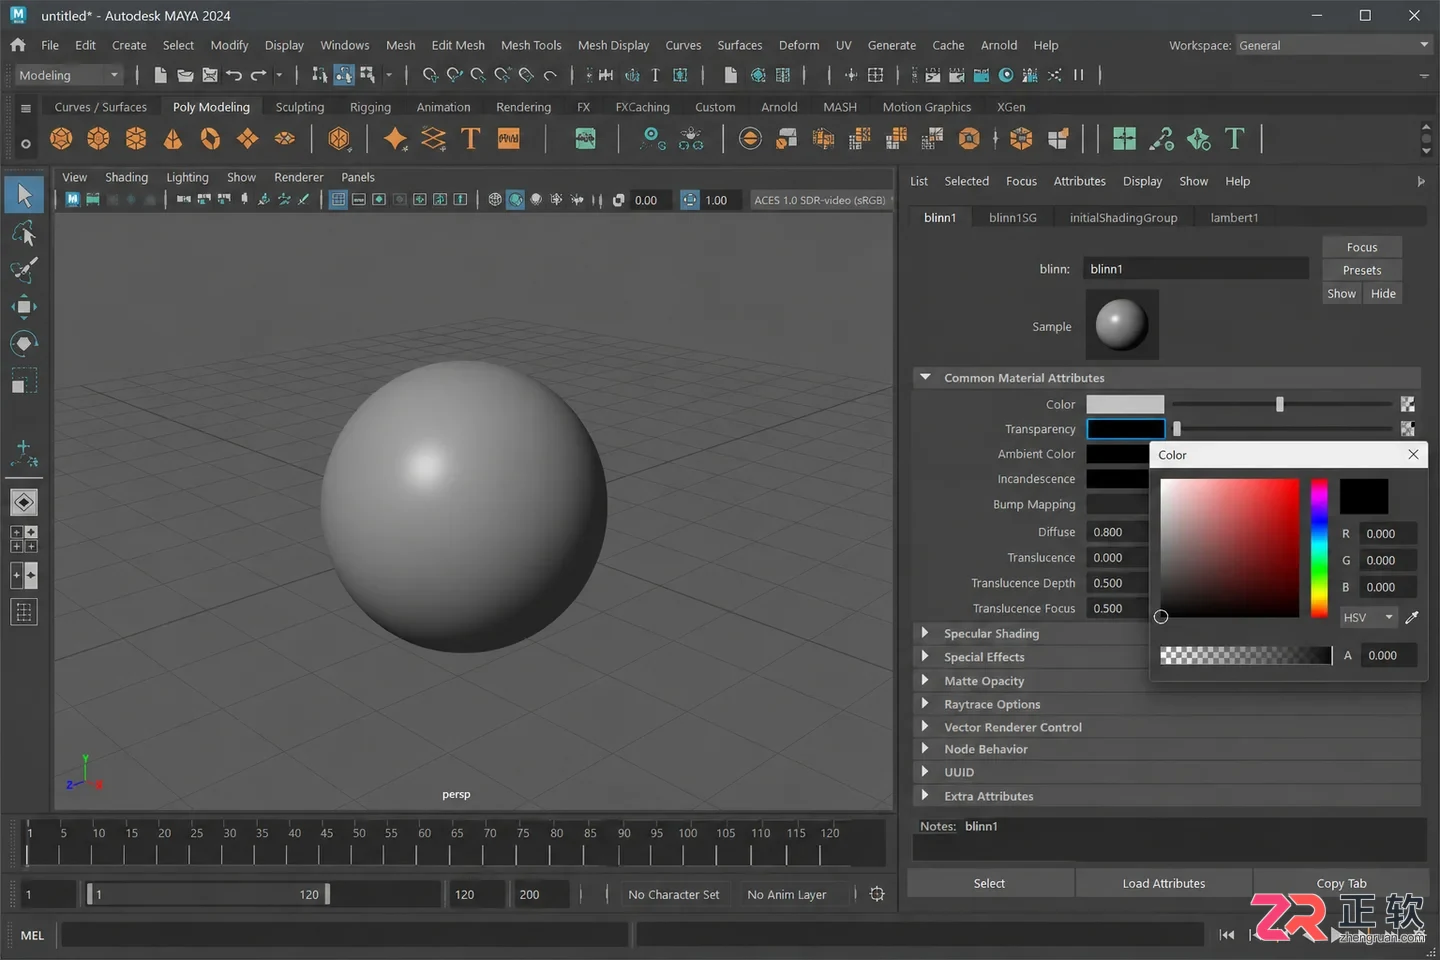1440x960 pixels.
Task: Click the blinn name input field
Action: 1196,268
